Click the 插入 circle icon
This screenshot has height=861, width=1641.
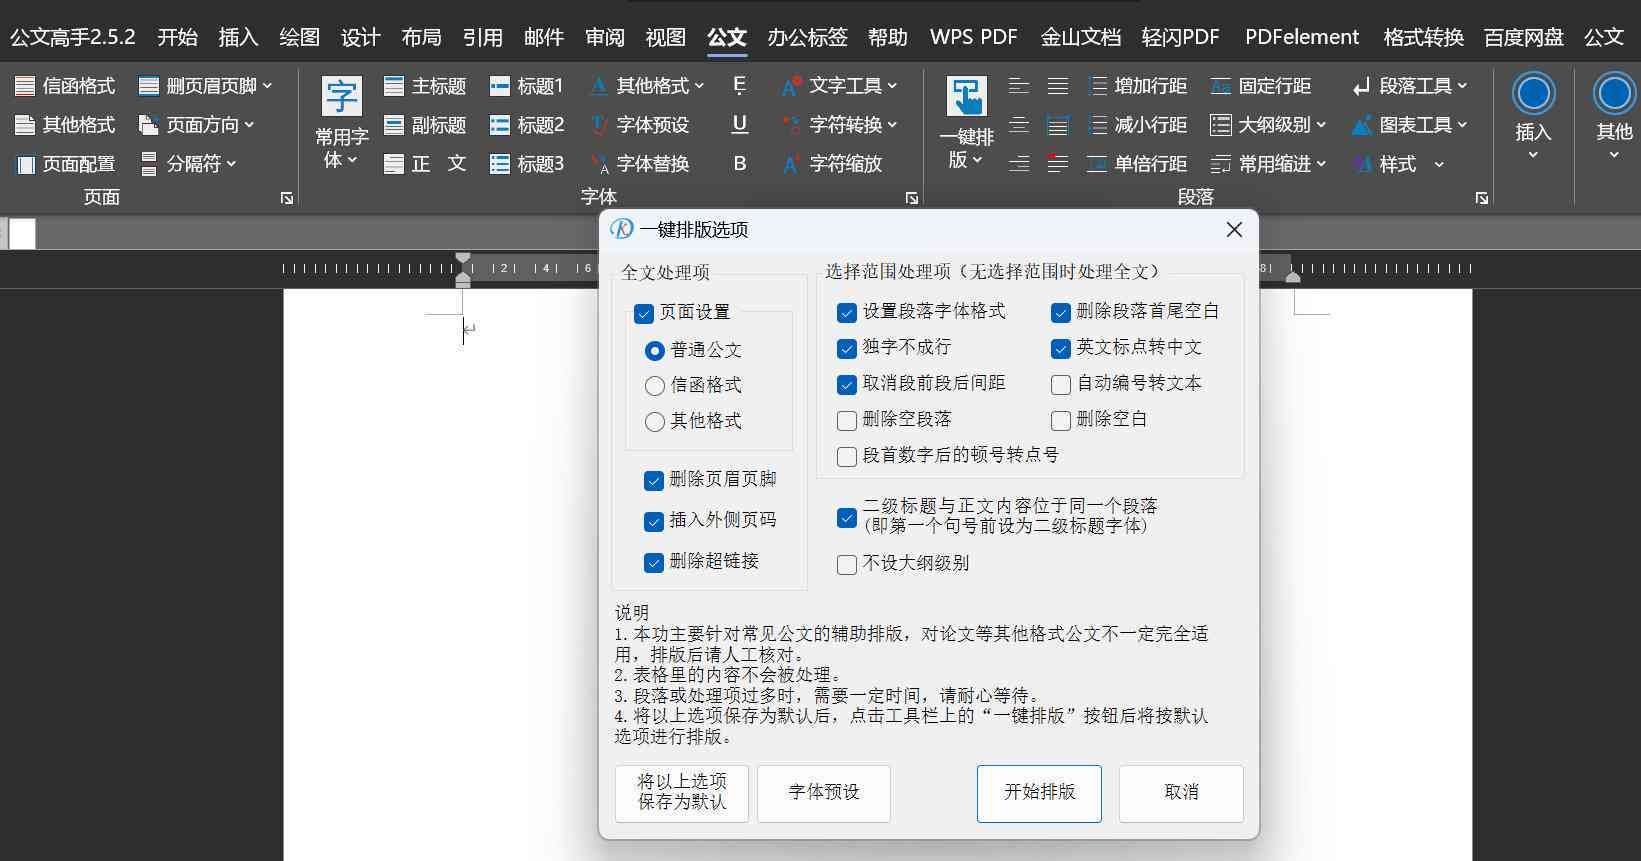pyautogui.click(x=1533, y=94)
